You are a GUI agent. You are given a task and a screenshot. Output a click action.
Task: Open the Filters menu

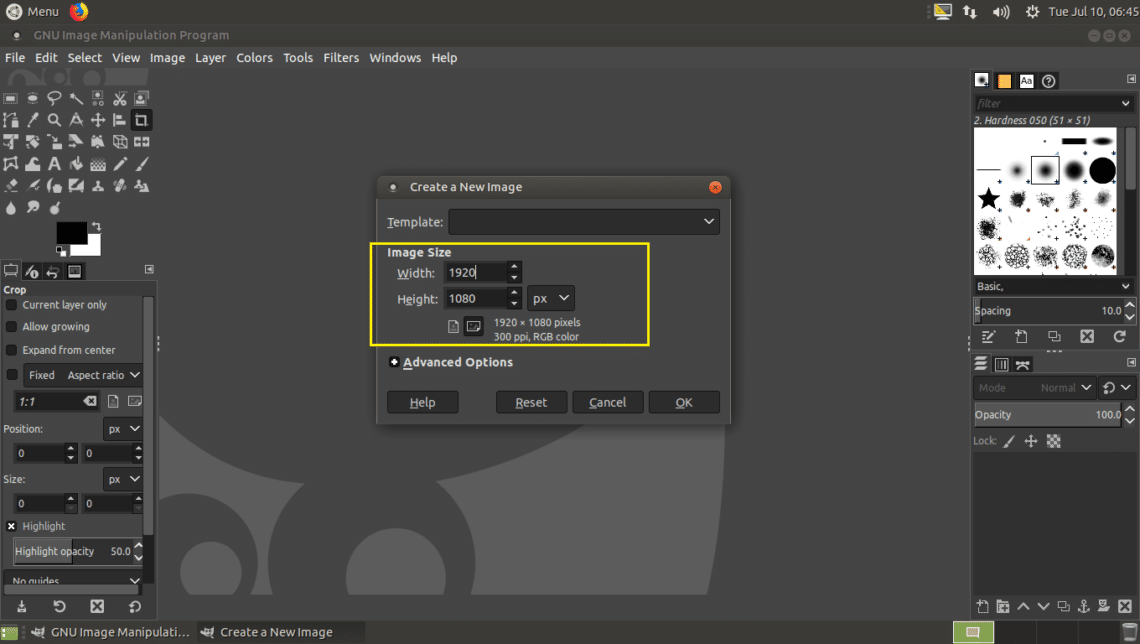point(341,58)
